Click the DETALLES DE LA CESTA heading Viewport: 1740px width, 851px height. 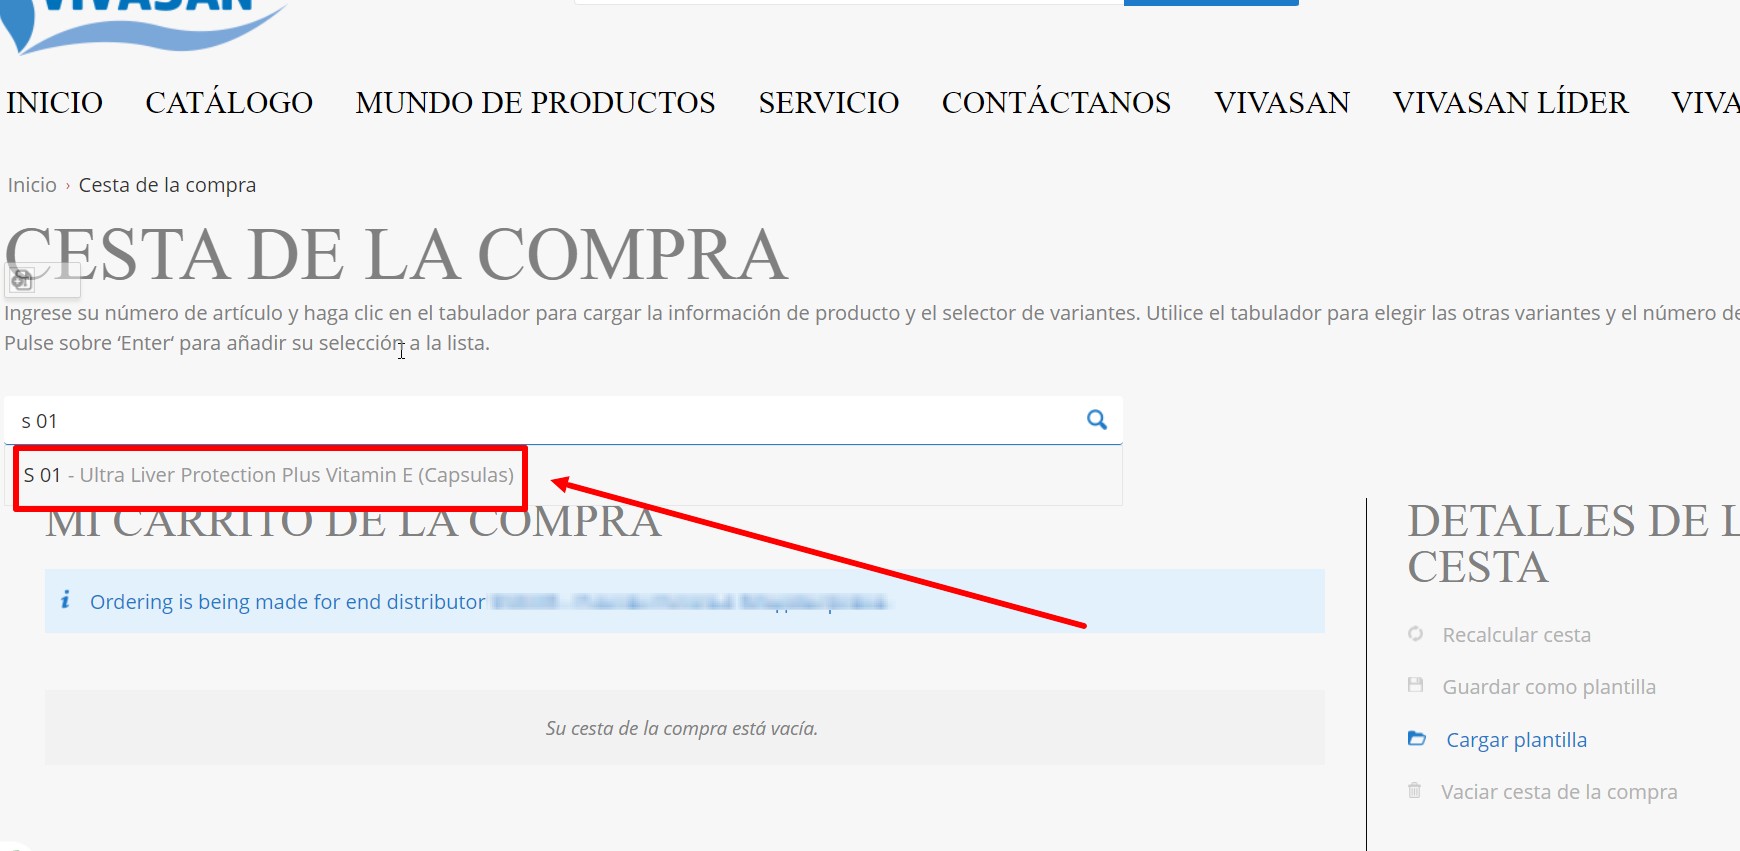[1573, 543]
